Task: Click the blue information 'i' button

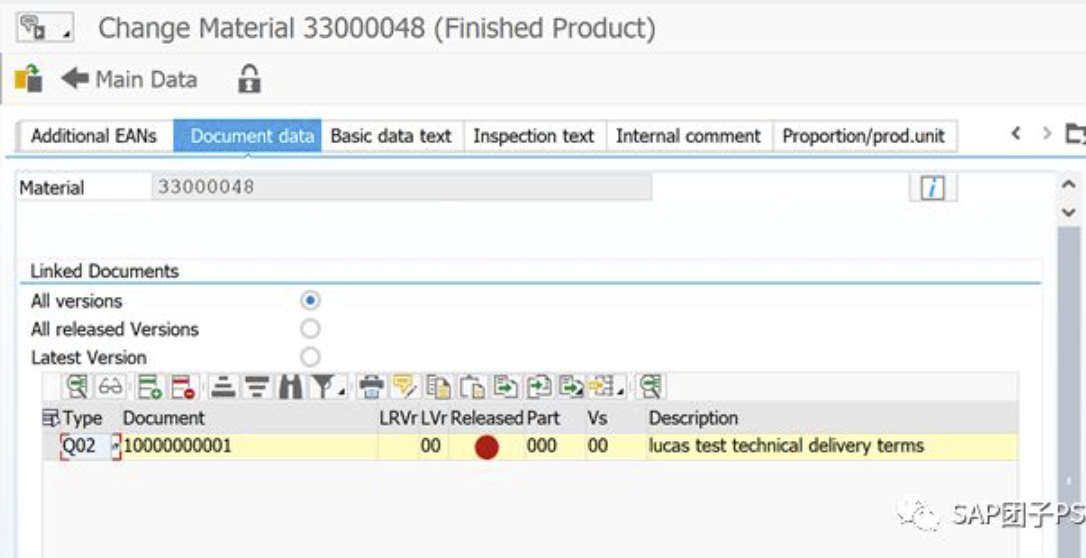Action: (933, 188)
